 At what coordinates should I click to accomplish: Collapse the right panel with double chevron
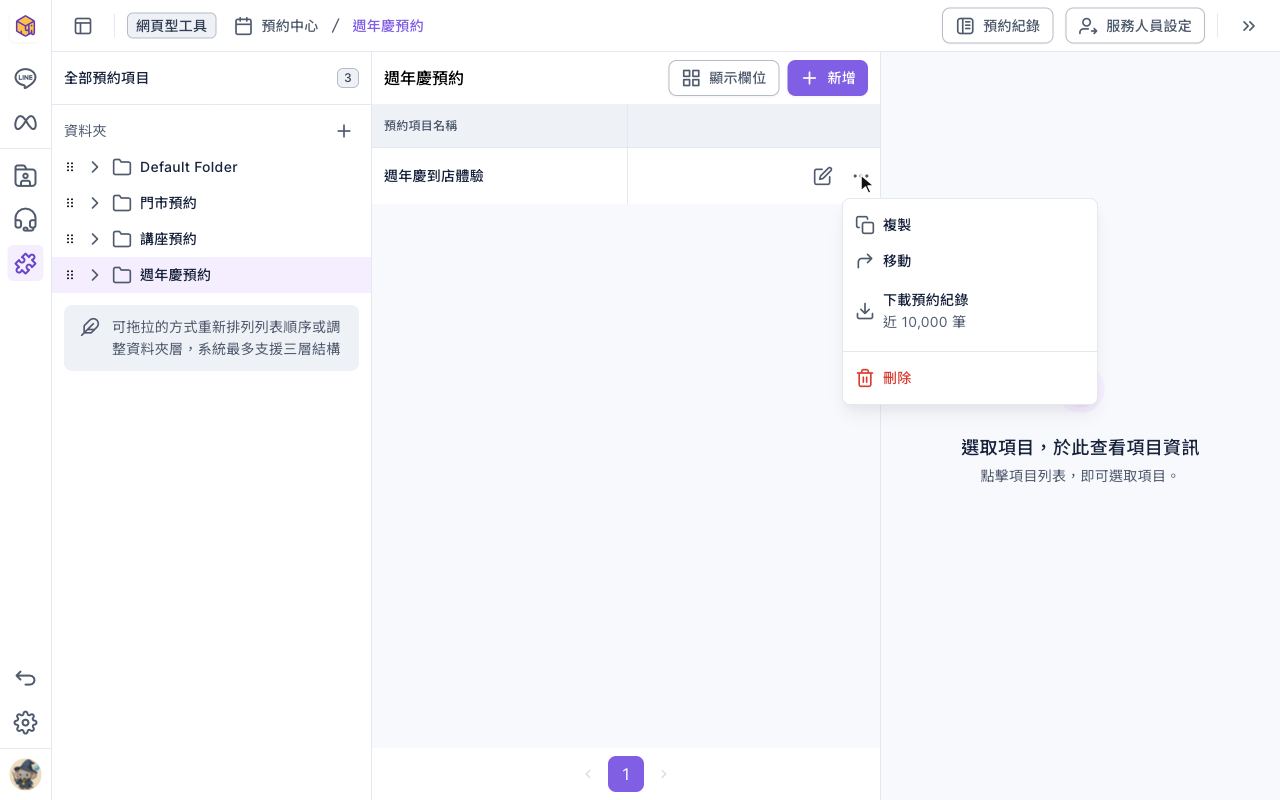click(1249, 26)
